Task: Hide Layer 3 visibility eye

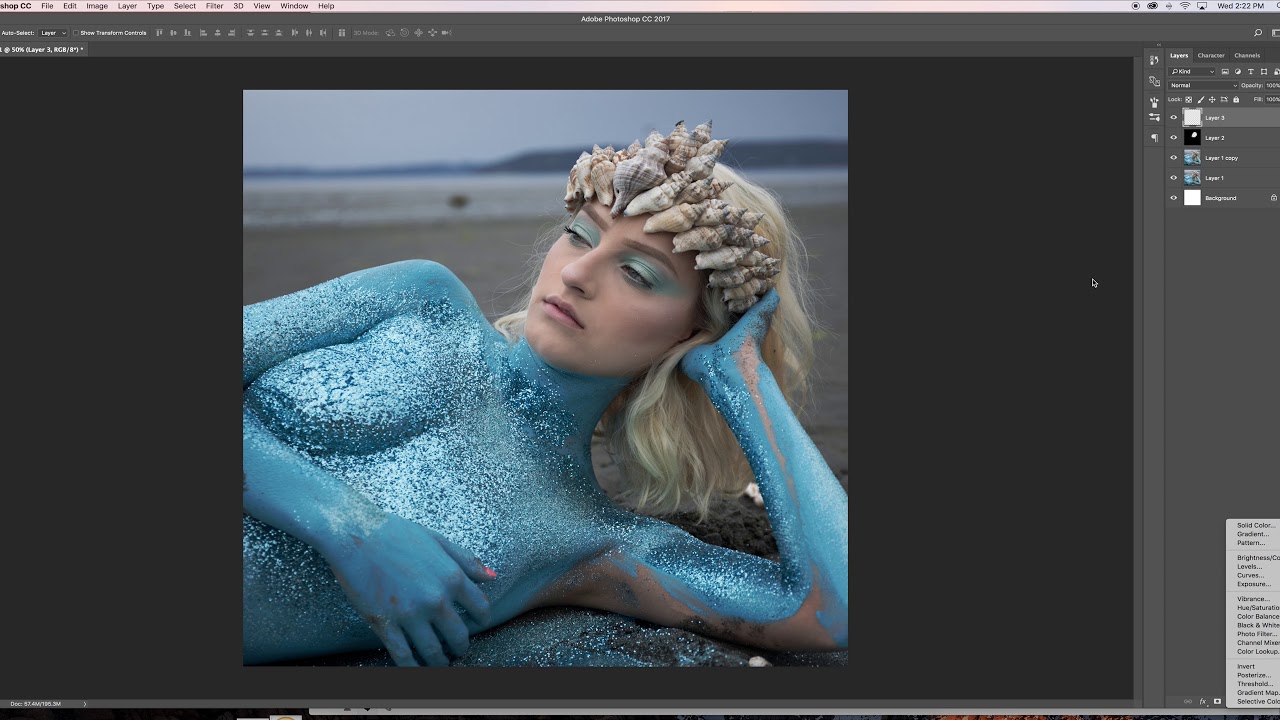Action: pos(1174,117)
